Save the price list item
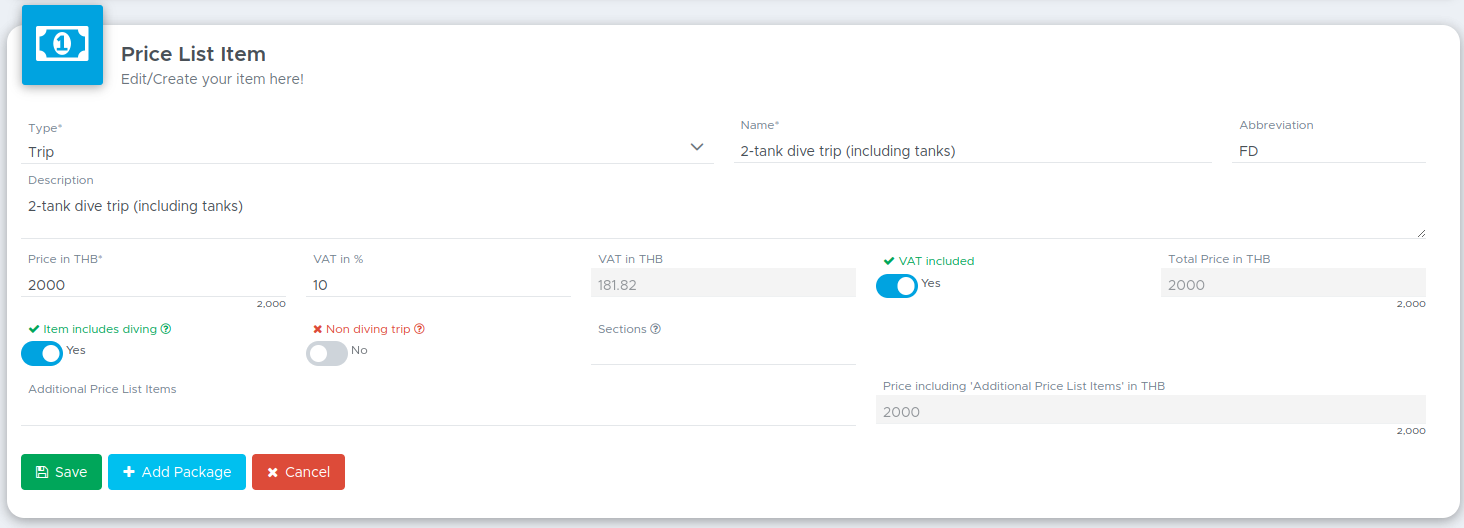Viewport: 1464px width, 528px height. pyautogui.click(x=61, y=472)
